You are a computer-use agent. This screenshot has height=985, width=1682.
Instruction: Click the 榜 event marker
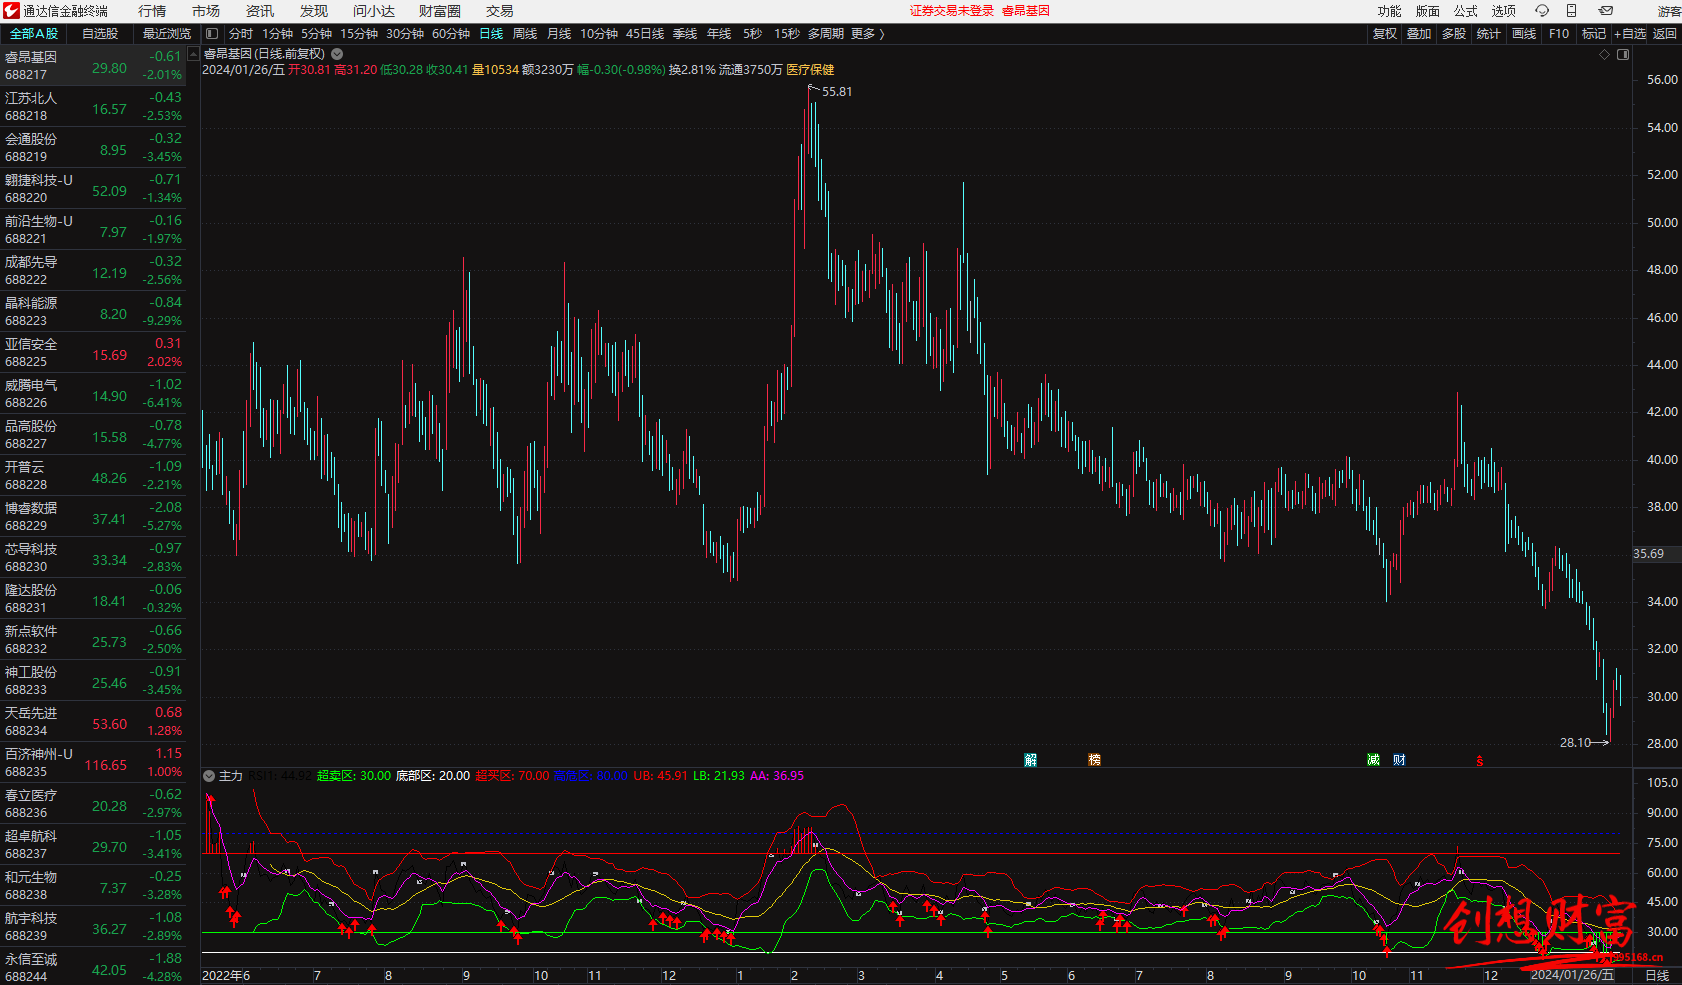tap(1094, 760)
